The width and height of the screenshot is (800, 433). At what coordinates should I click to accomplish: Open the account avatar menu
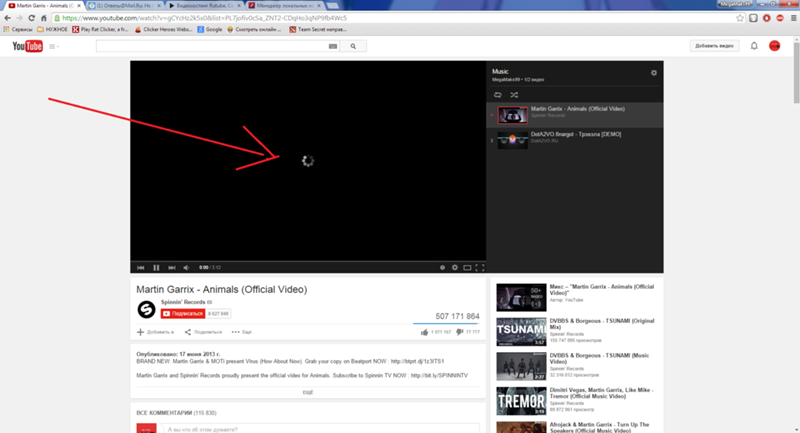click(774, 46)
